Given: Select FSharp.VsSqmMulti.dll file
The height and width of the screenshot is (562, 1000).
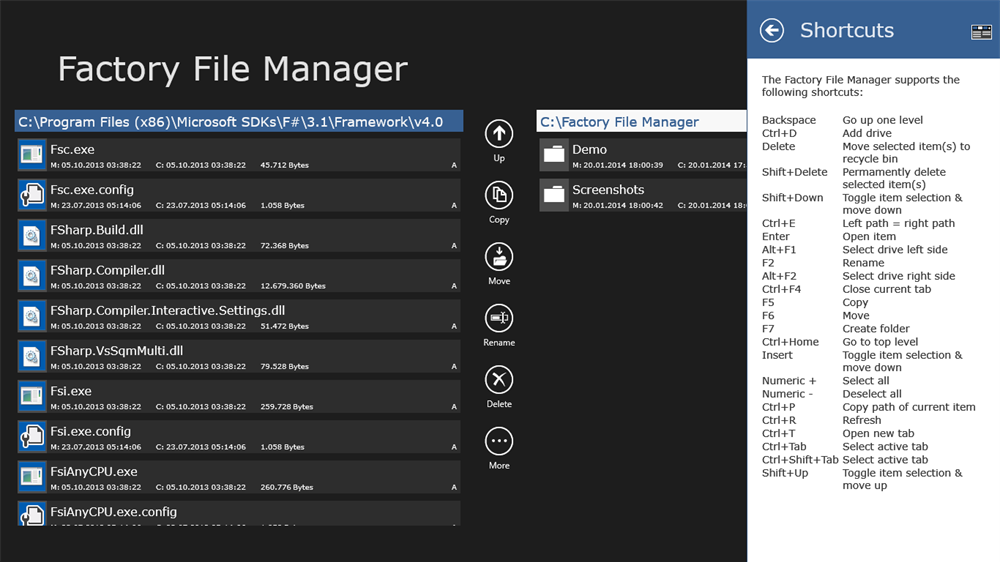Looking at the screenshot, I should click(x=240, y=357).
